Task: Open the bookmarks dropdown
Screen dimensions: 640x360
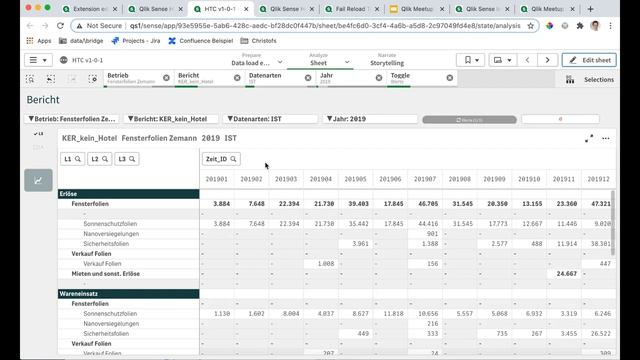Action: pyautogui.click(x=471, y=60)
